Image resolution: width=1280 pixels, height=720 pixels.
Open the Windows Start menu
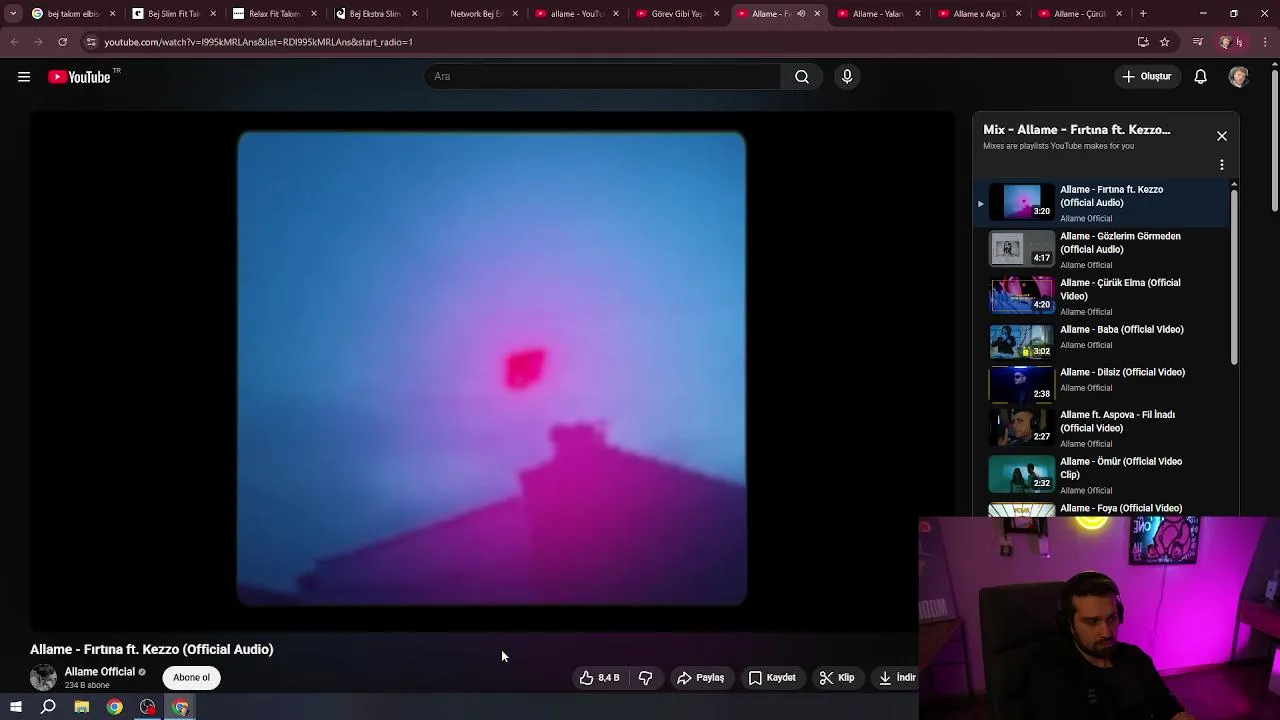coord(15,707)
